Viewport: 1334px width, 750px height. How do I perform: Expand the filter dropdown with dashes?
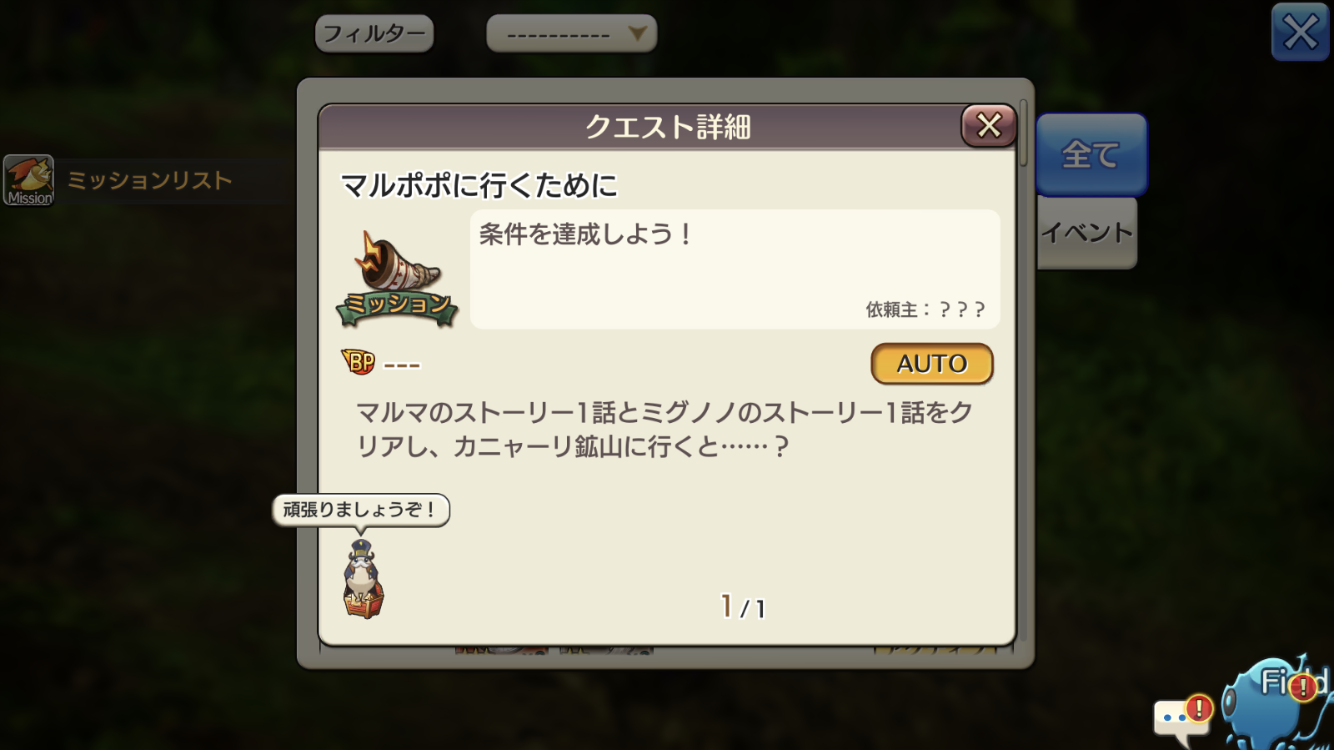click(571, 34)
